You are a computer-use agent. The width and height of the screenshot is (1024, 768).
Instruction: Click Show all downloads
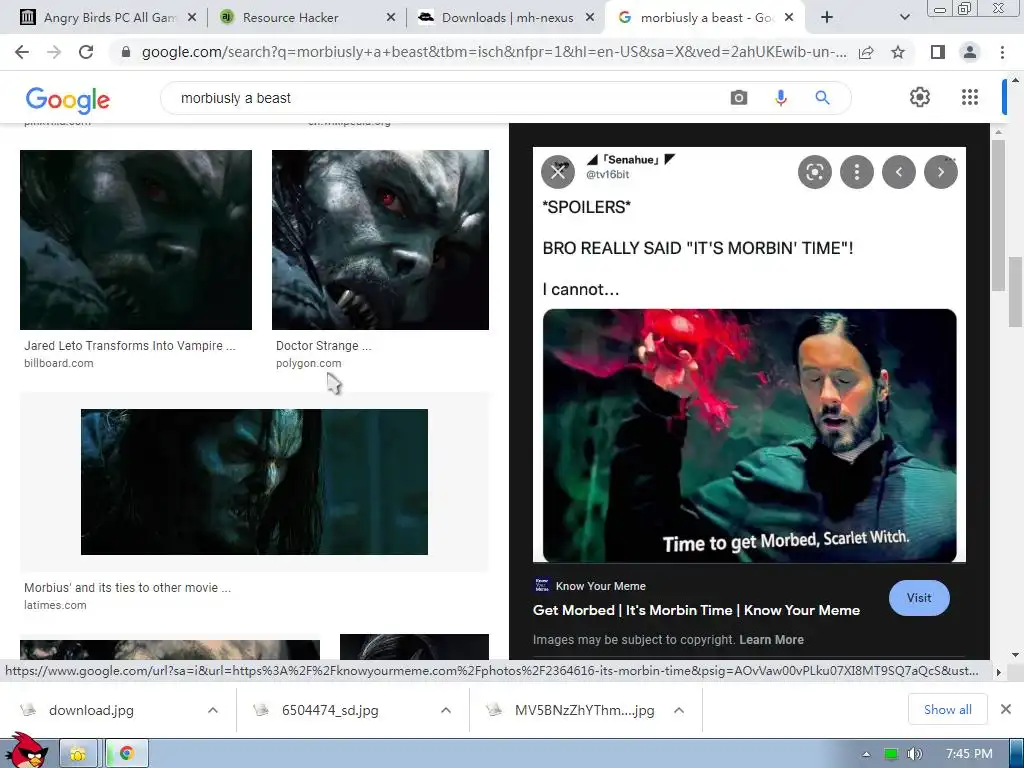[x=948, y=709]
